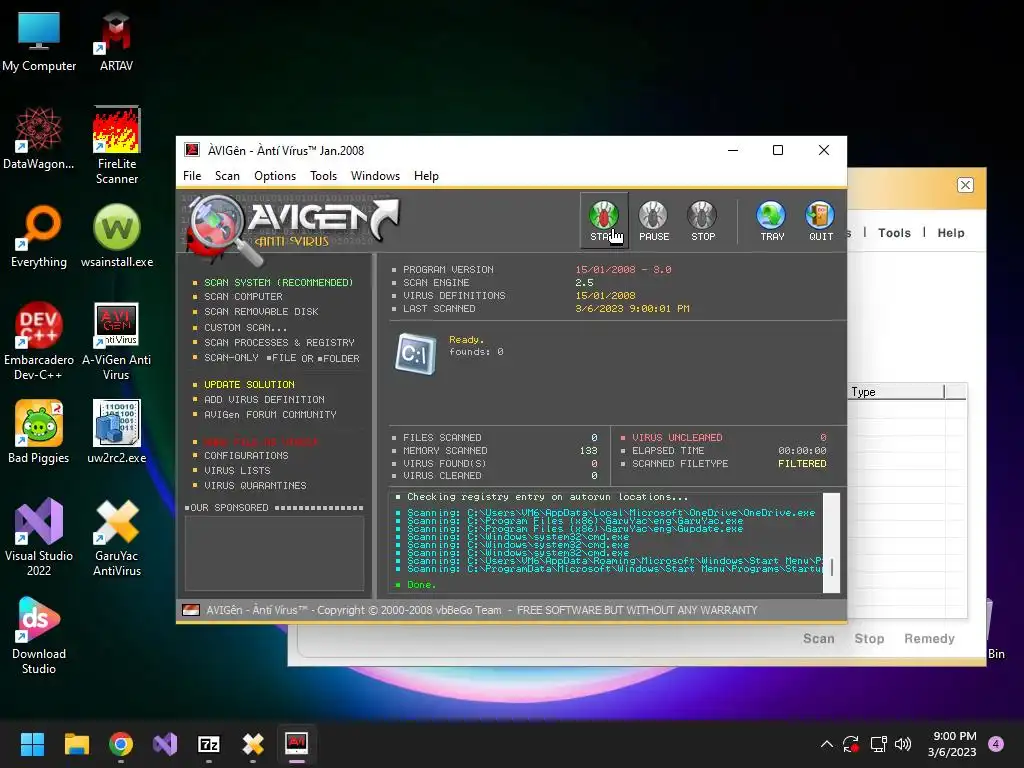Click the C:\ drive icon in scan panel

415,354
